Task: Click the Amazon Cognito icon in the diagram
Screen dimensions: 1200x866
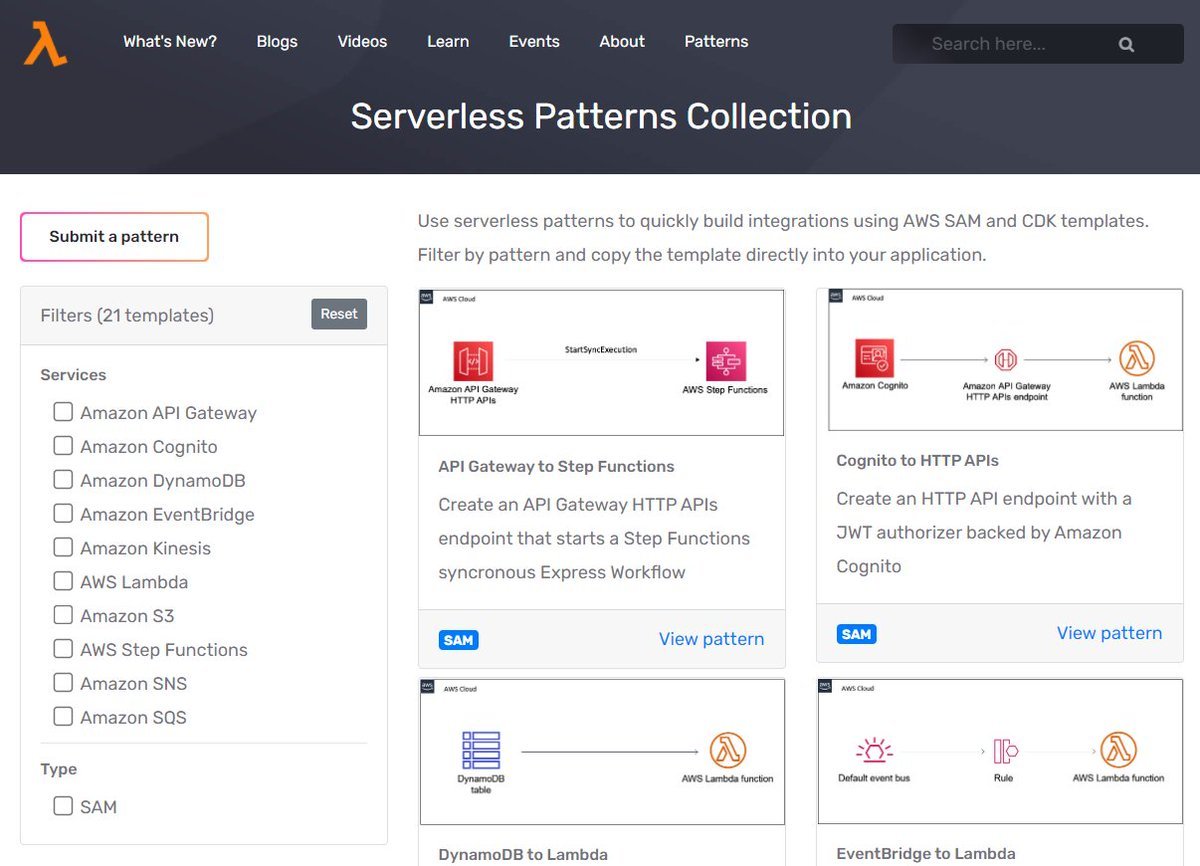Action: 874,358
